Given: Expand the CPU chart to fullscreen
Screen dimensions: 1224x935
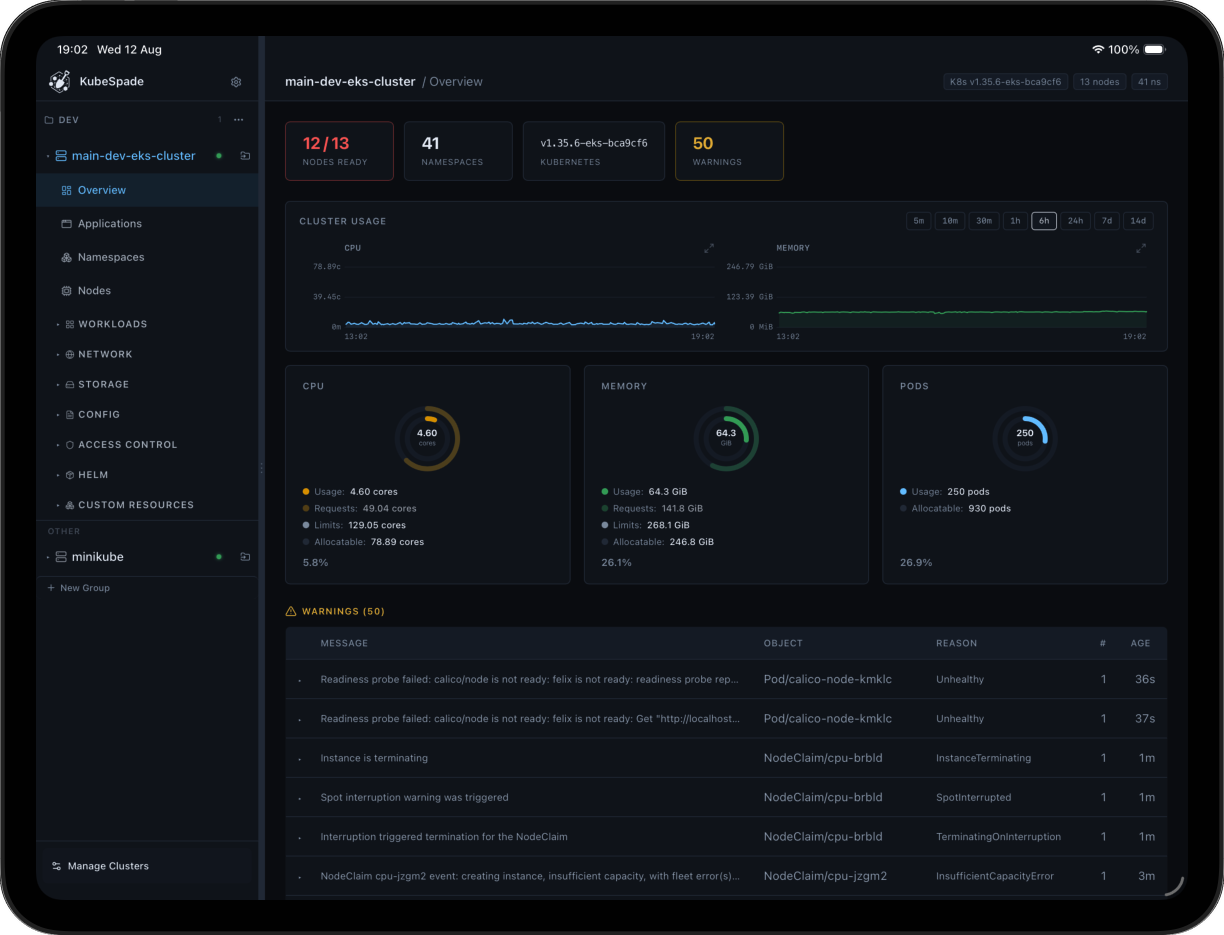Looking at the screenshot, I should point(709,248).
